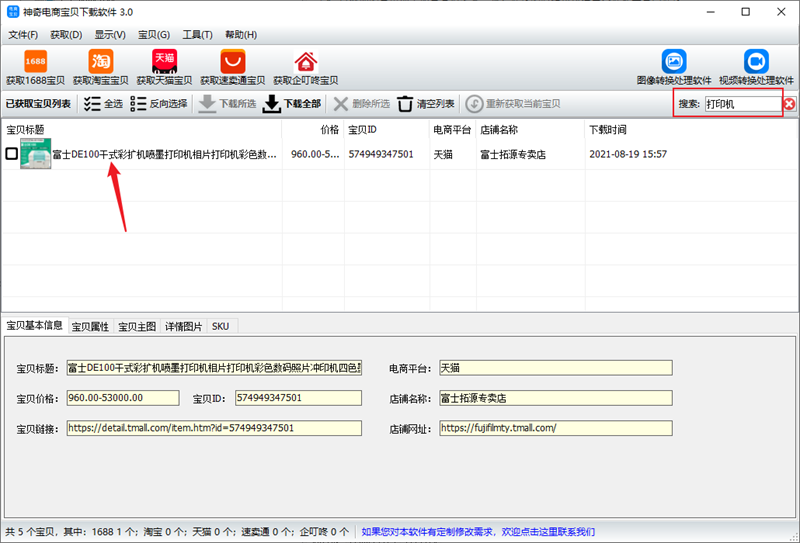The height and width of the screenshot is (543, 800).
Task: Click the app logo in the title bar
Action: coord(12,12)
